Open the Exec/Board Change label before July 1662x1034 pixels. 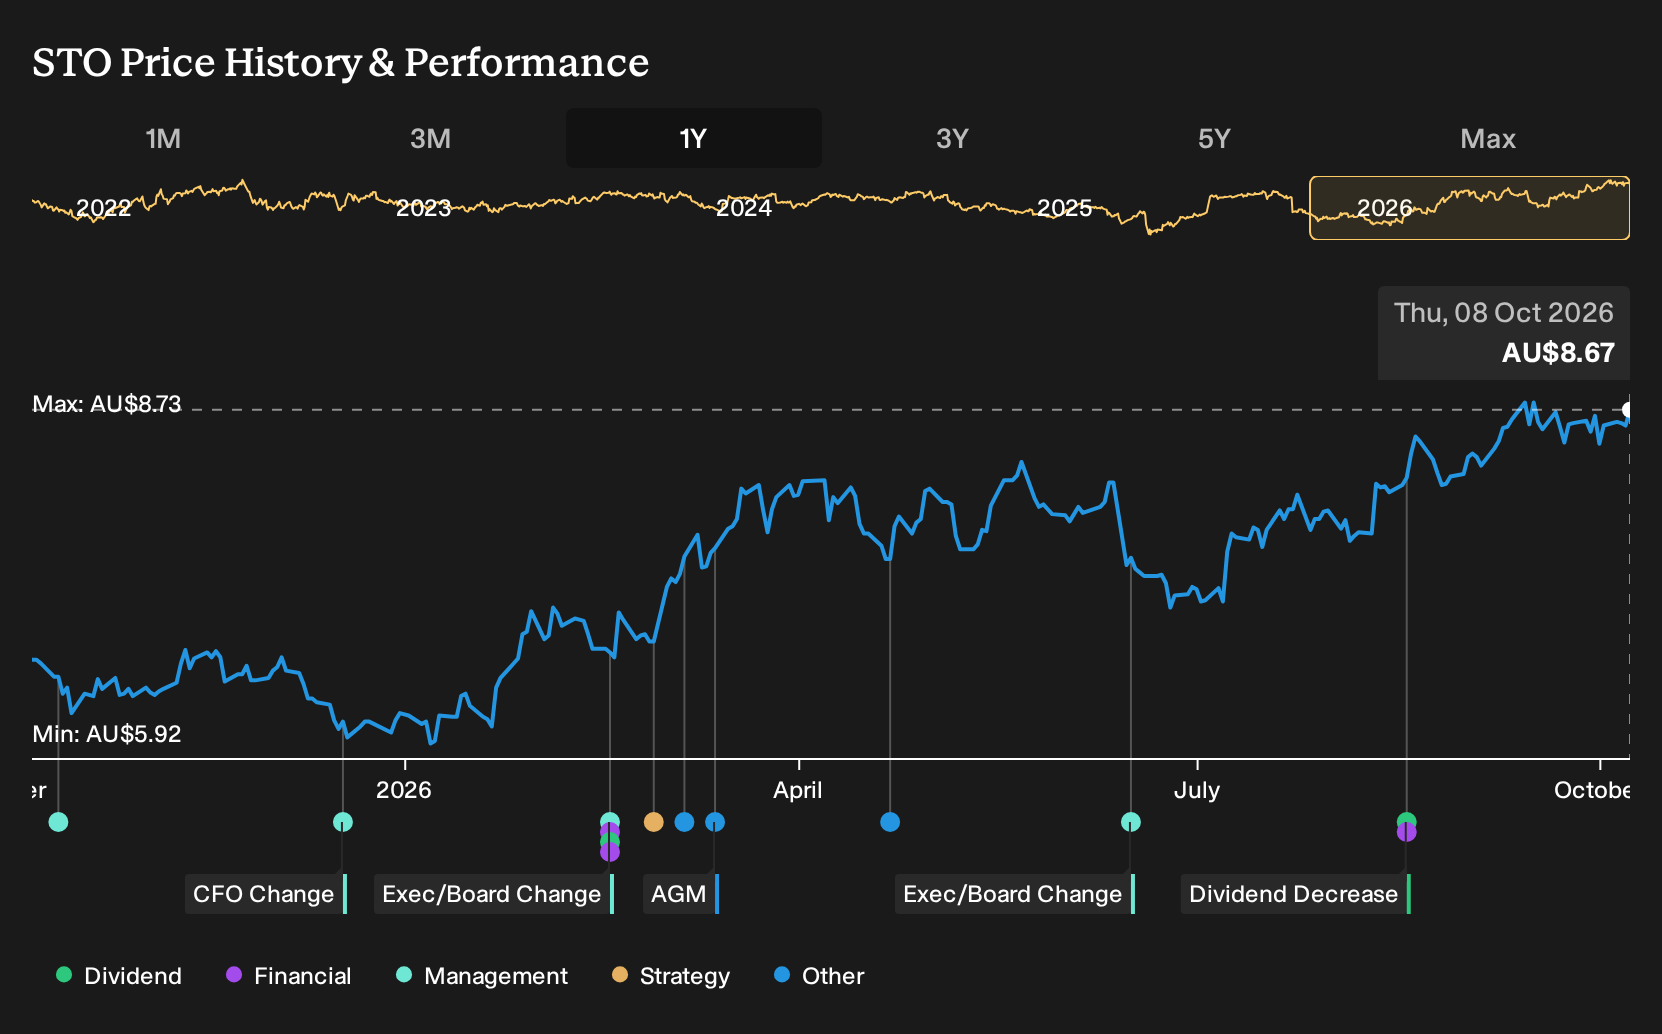coord(1014,894)
